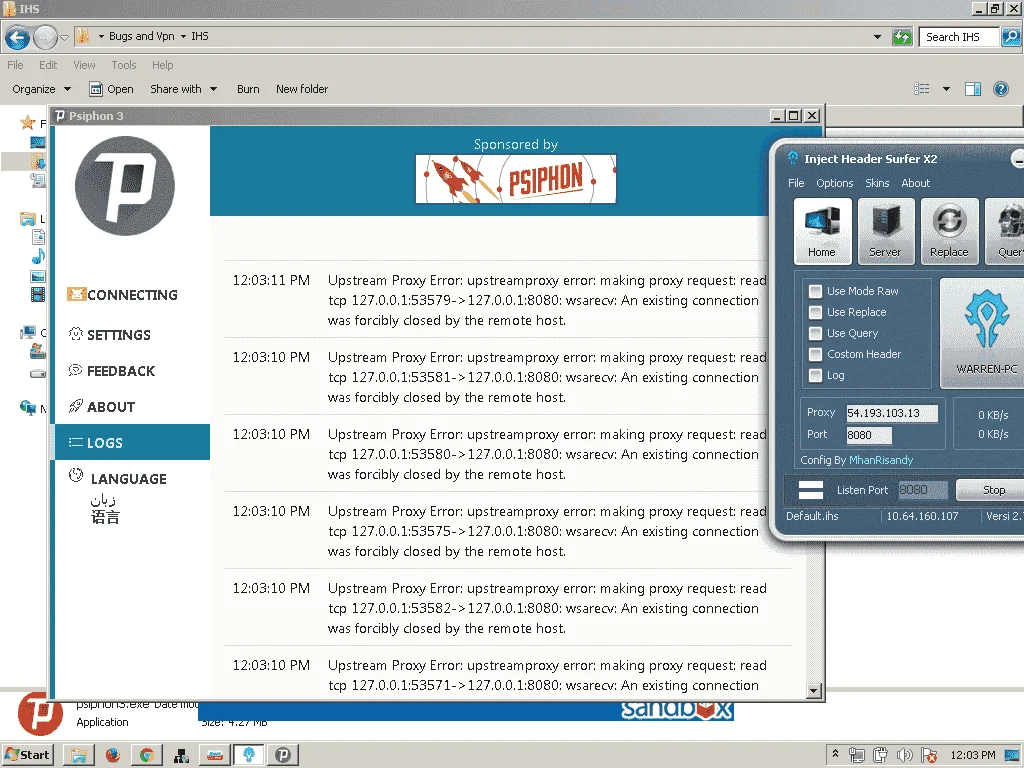Open Server panel in Inject Header Surfer
This screenshot has height=768, width=1024.
(885, 231)
